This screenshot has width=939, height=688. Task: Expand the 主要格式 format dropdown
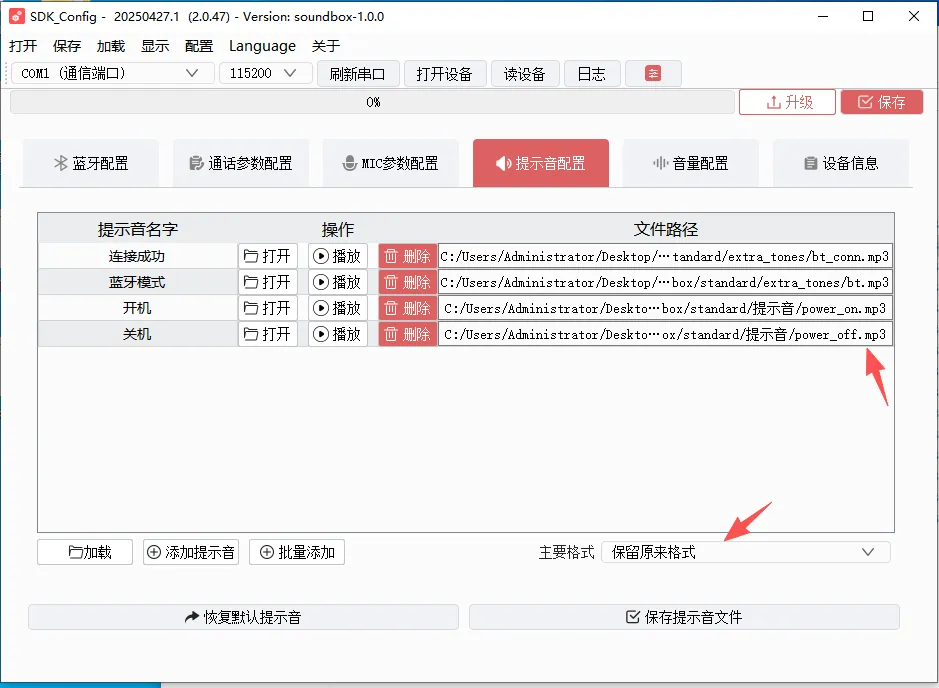746,552
